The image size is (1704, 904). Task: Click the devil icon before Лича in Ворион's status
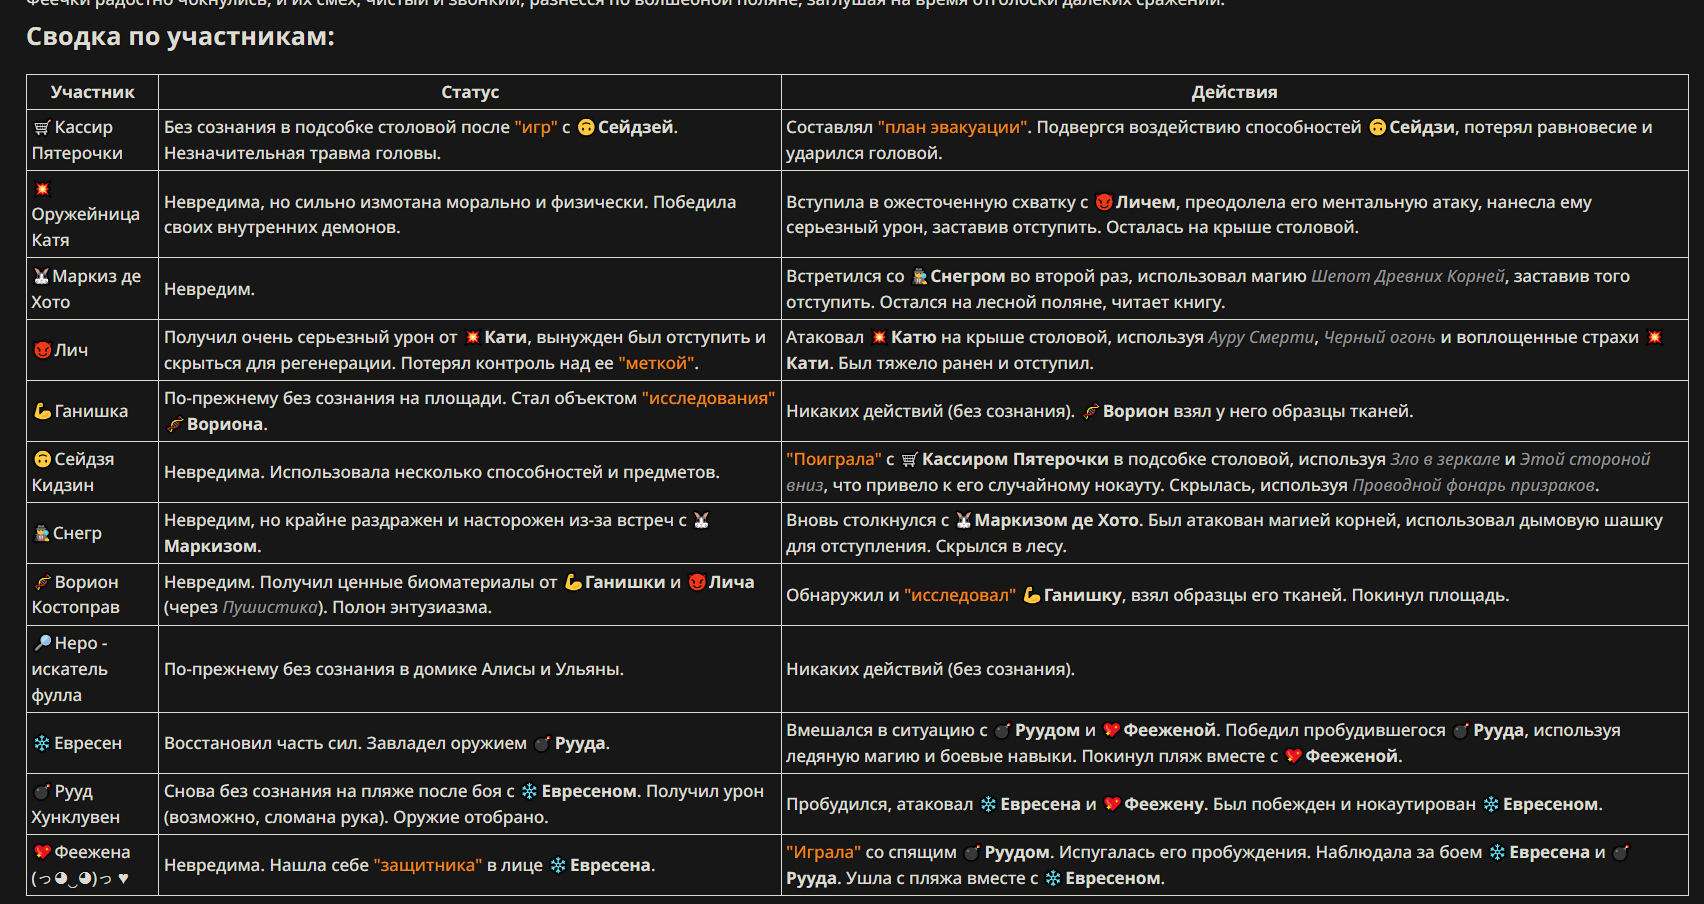coord(697,582)
